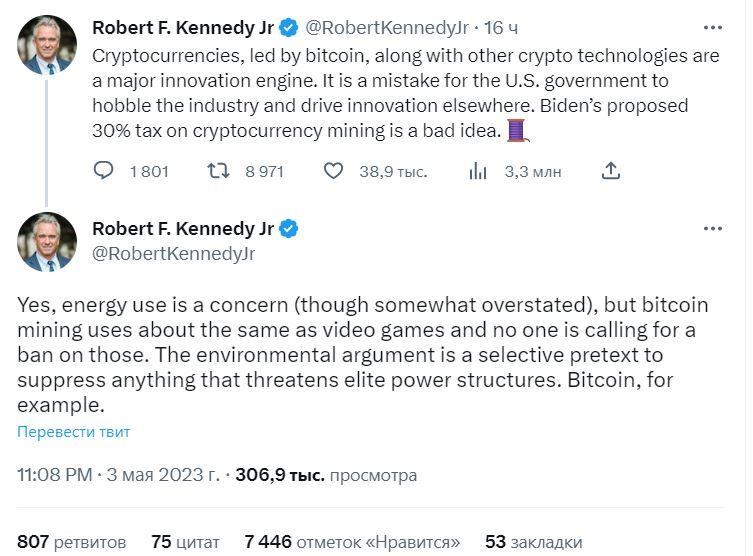The height and width of the screenshot is (556, 753).
Task: Click the second tweet's profile avatar
Action: pos(47,242)
